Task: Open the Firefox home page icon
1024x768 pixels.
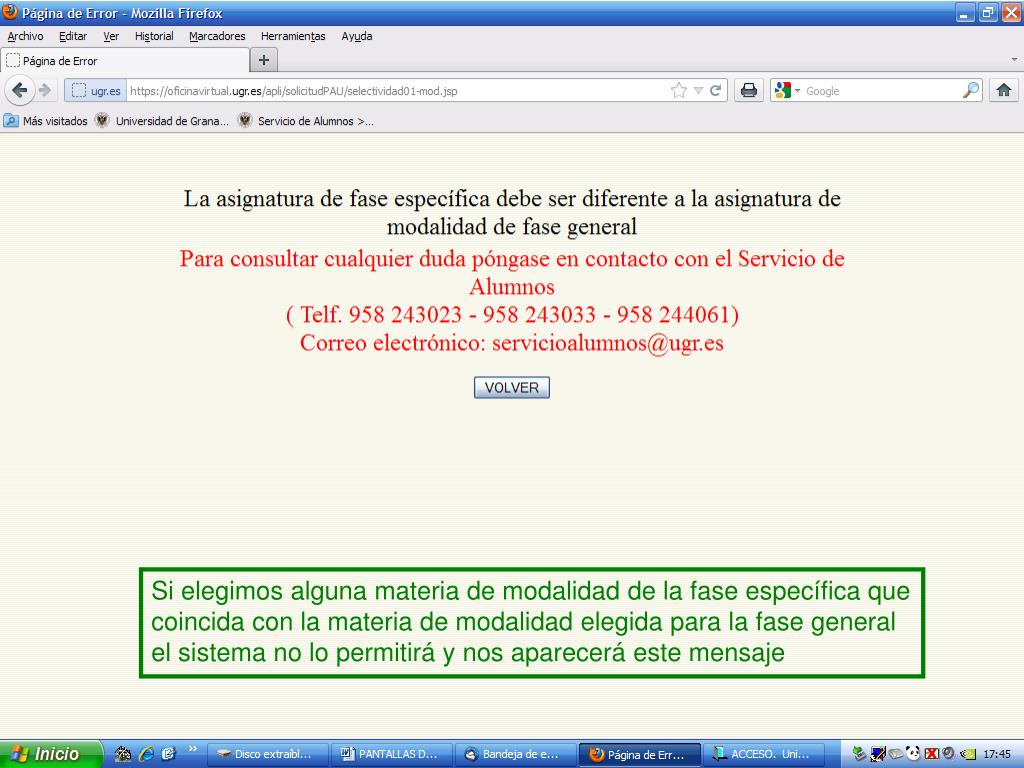Action: click(x=1004, y=90)
